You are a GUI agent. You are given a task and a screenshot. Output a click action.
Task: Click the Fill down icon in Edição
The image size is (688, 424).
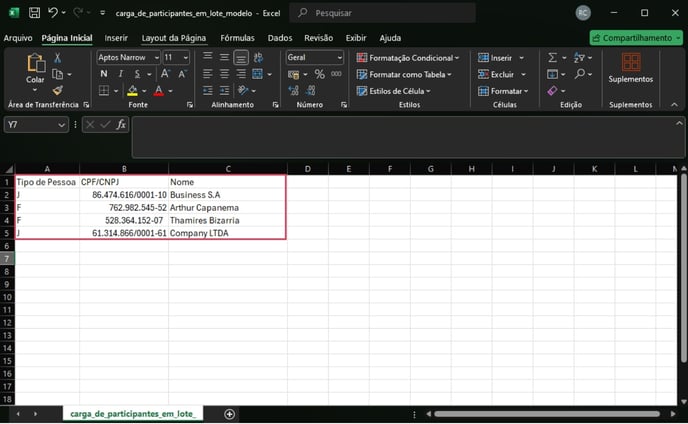(552, 74)
